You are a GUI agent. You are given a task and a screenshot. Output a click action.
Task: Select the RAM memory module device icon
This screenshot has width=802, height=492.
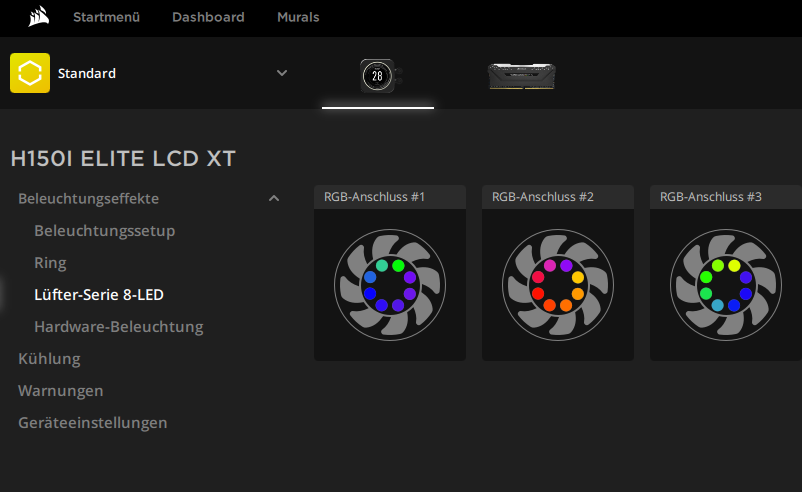click(x=522, y=76)
